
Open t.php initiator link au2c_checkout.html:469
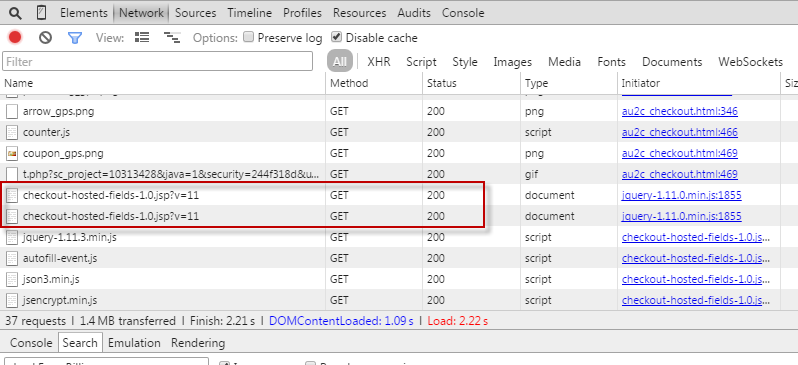pos(679,174)
